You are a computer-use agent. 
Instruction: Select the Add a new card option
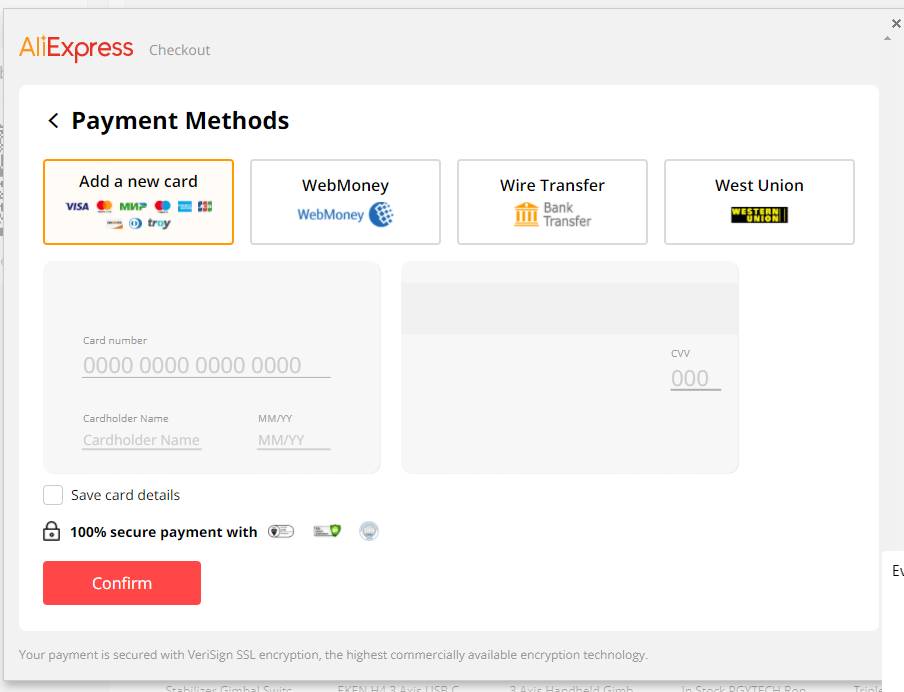138,202
